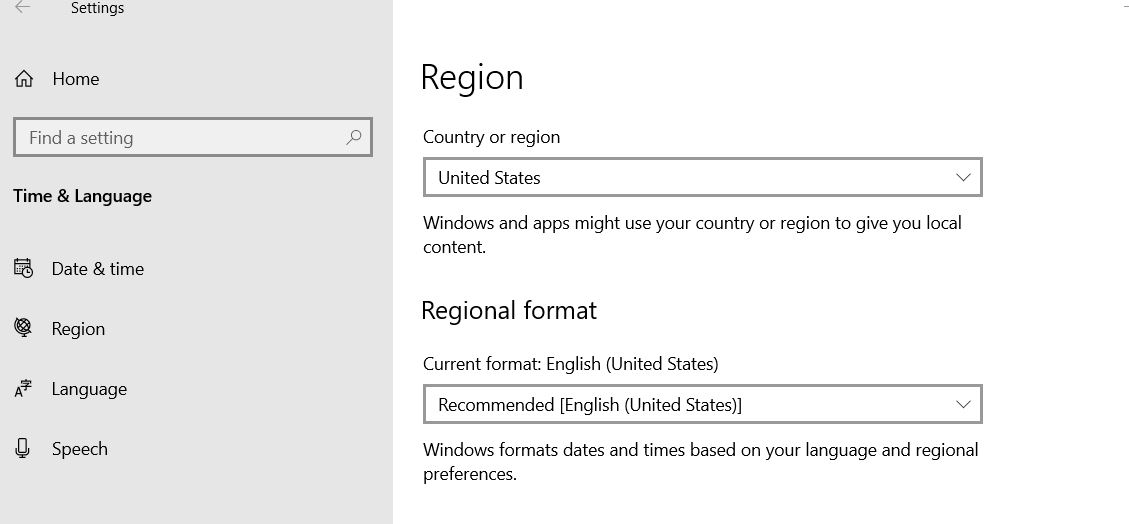Image resolution: width=1129 pixels, height=524 pixels.
Task: Expand the United States dropdown chevron
Action: [x=963, y=177]
